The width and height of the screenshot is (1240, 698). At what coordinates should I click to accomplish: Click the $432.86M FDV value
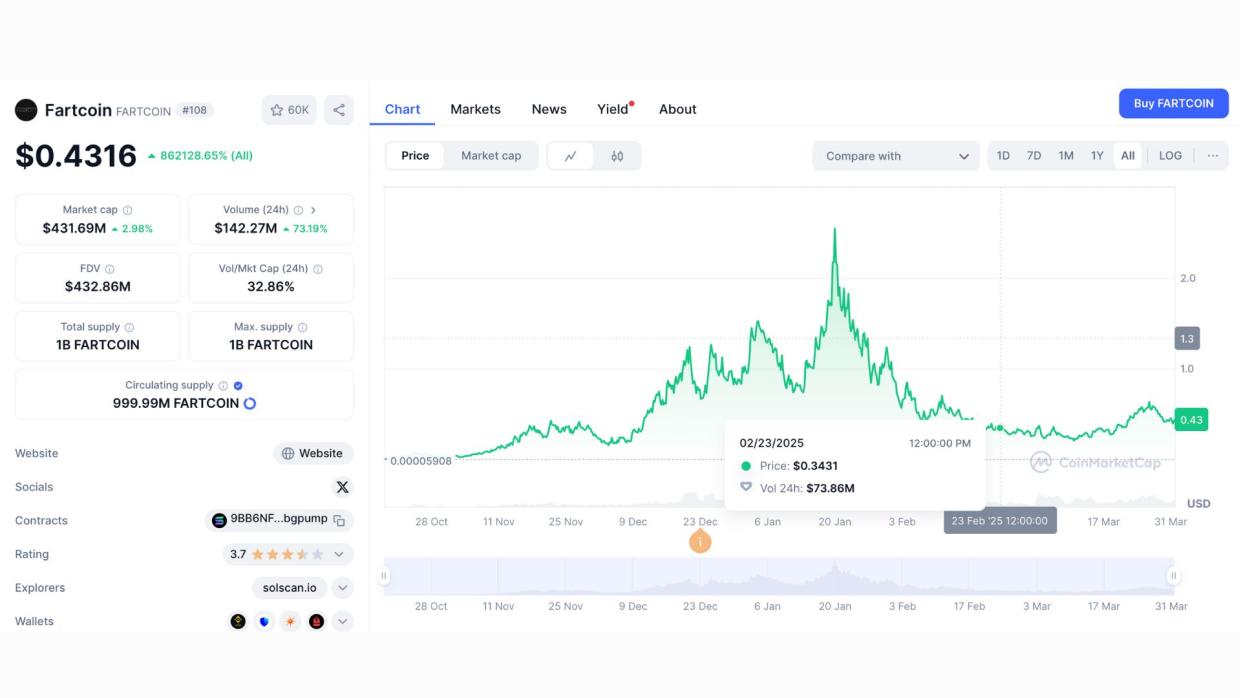point(98,286)
